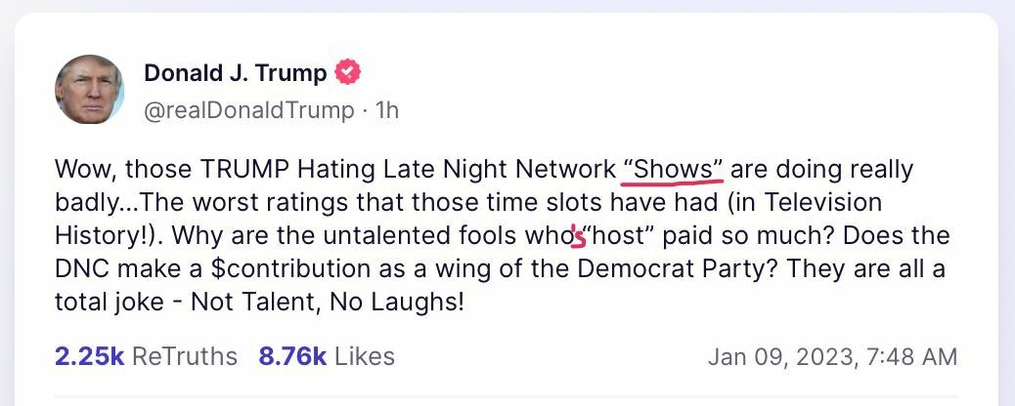Click the profile avatar photo
Viewport: 1015px width, 406px height.
pyautogui.click(x=89, y=90)
